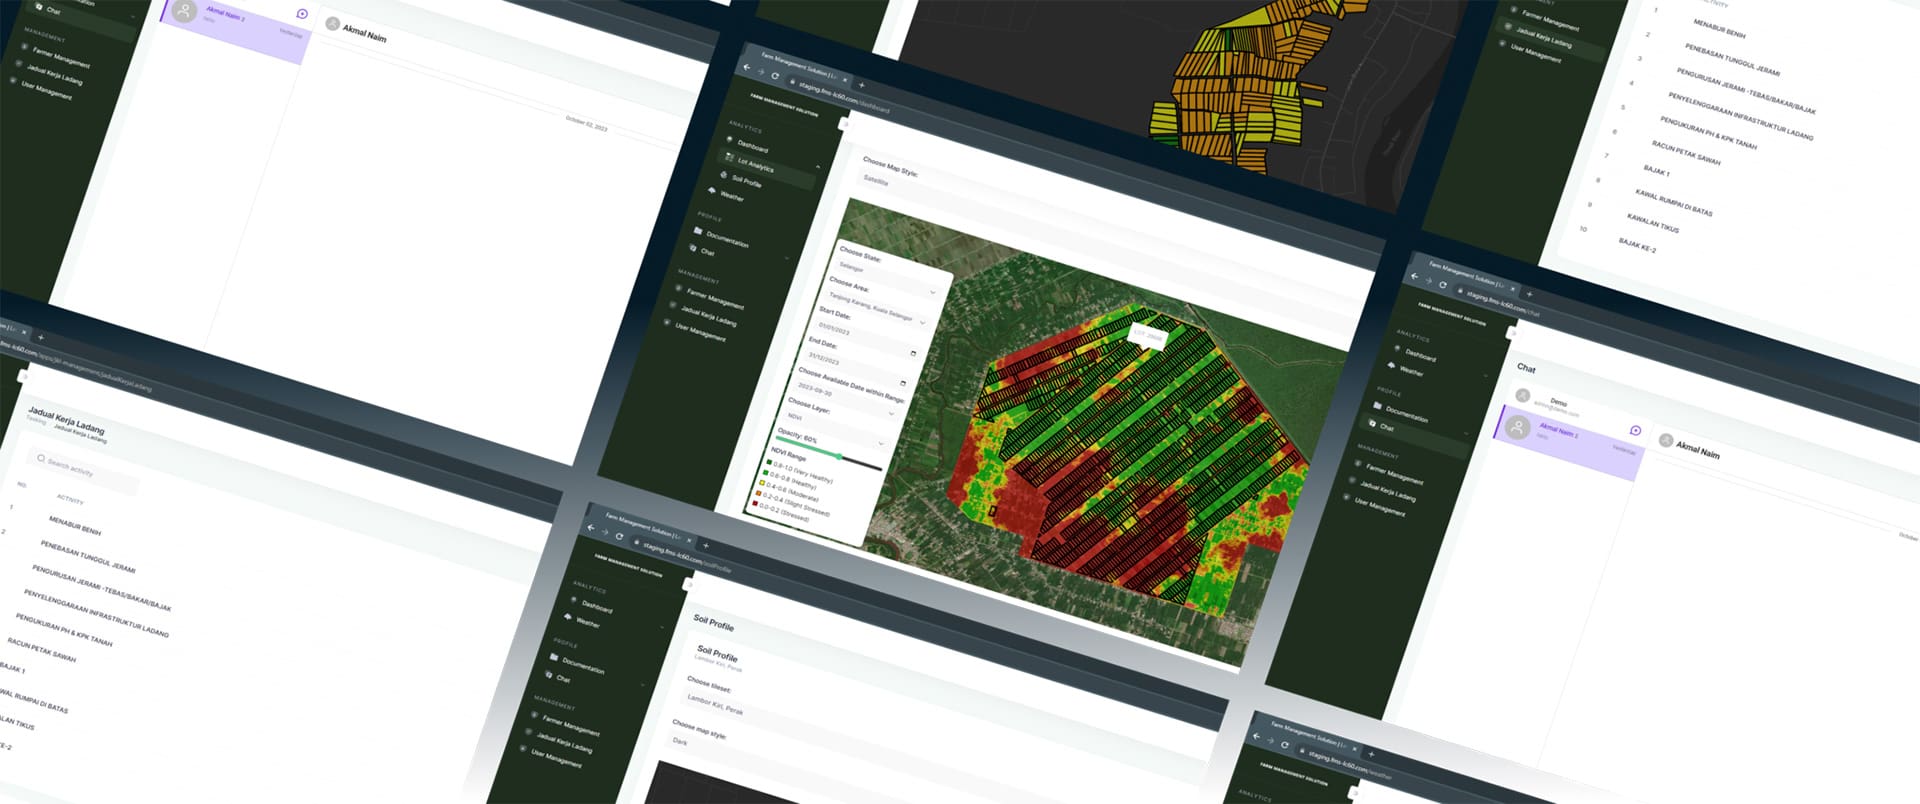Reload the chat browser window page
The height and width of the screenshot is (804, 1920).
1442,285
